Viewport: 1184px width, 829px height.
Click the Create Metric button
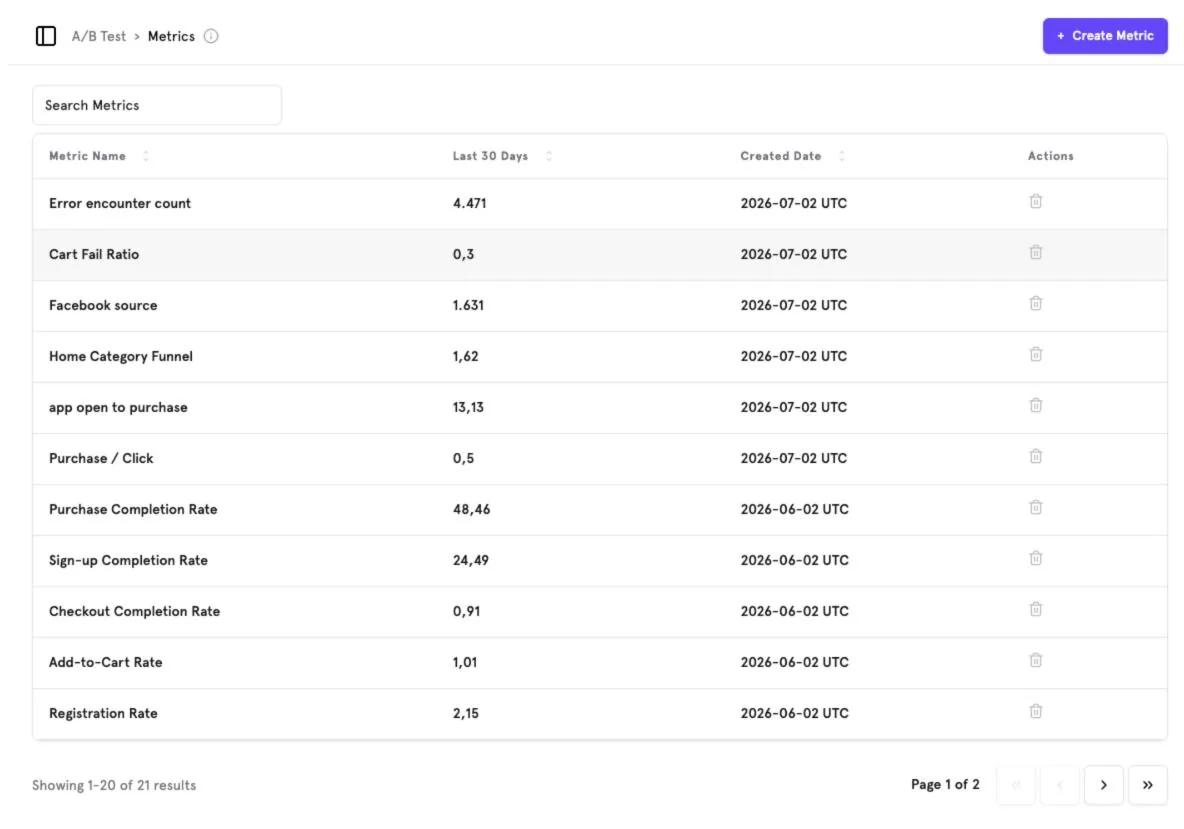[x=1105, y=35]
